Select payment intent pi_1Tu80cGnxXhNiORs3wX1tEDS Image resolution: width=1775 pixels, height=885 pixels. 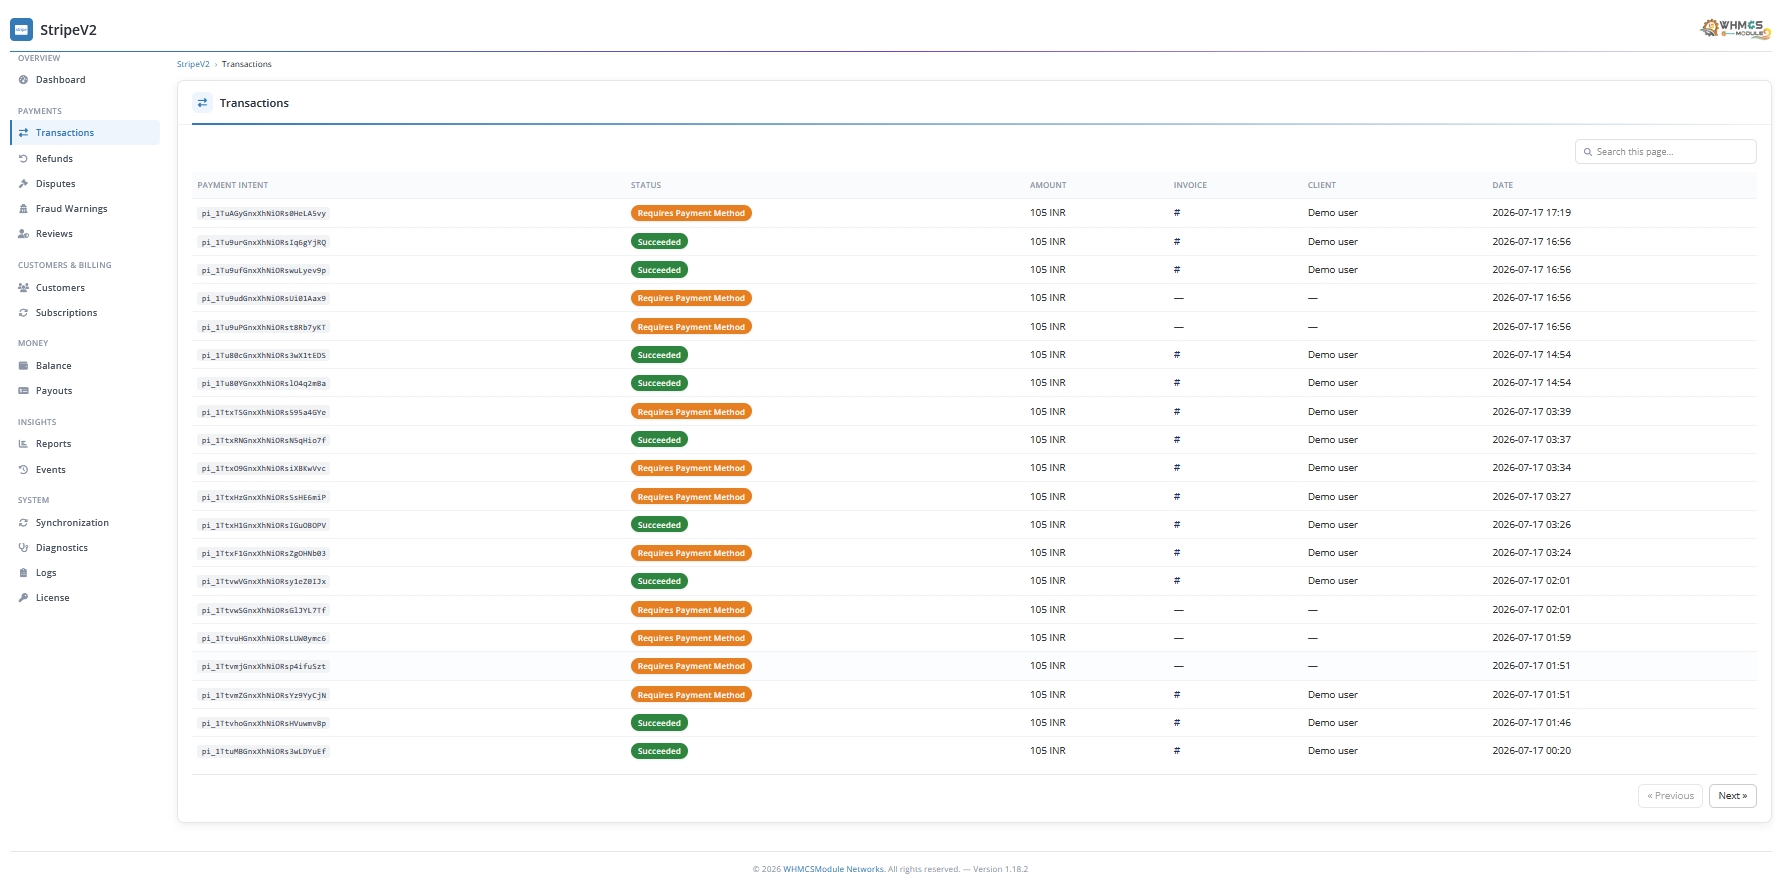click(x=264, y=355)
